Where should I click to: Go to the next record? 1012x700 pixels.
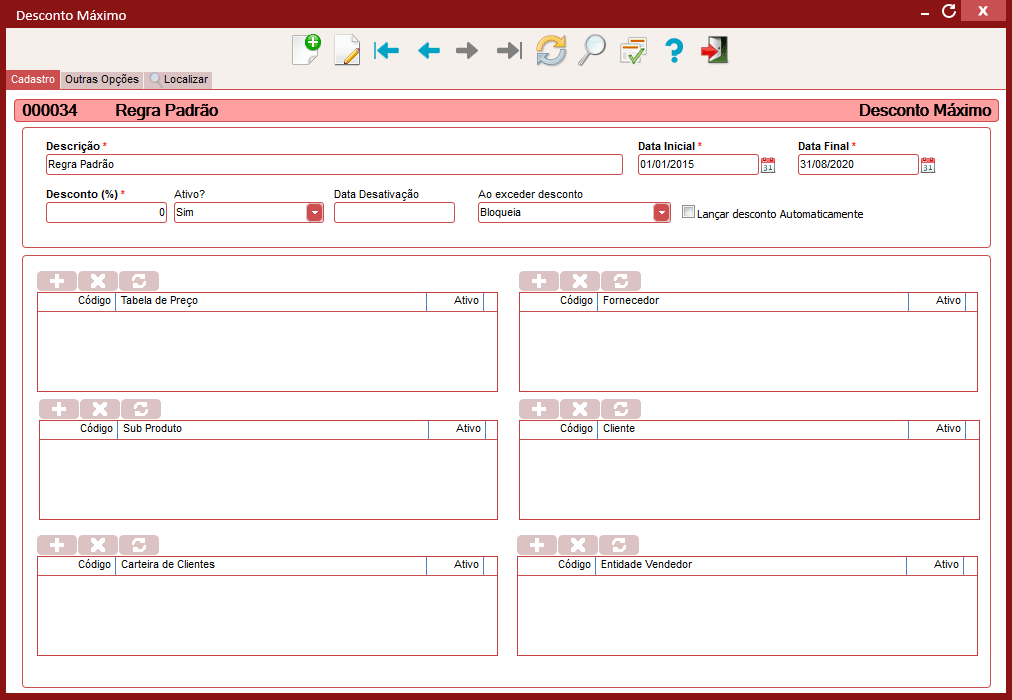pos(467,50)
